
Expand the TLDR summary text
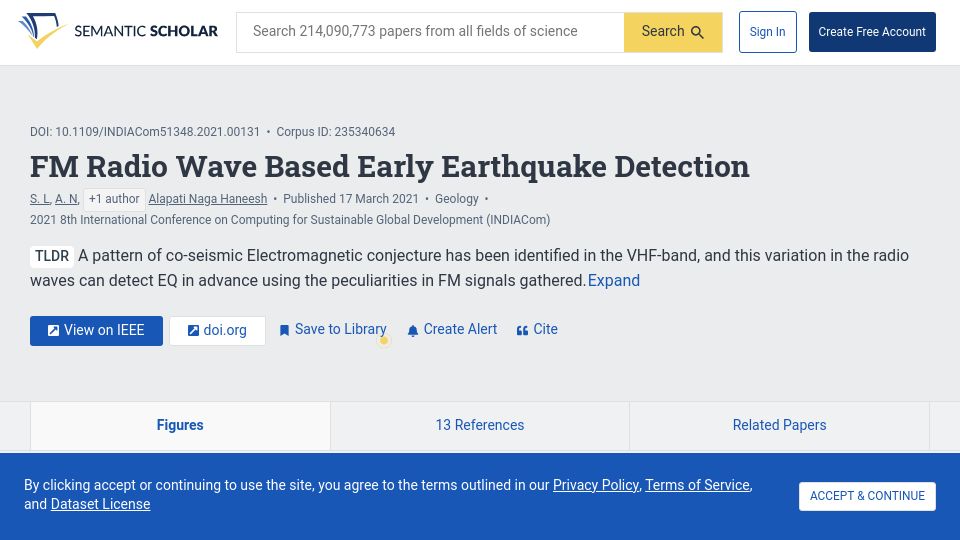pyautogui.click(x=613, y=280)
